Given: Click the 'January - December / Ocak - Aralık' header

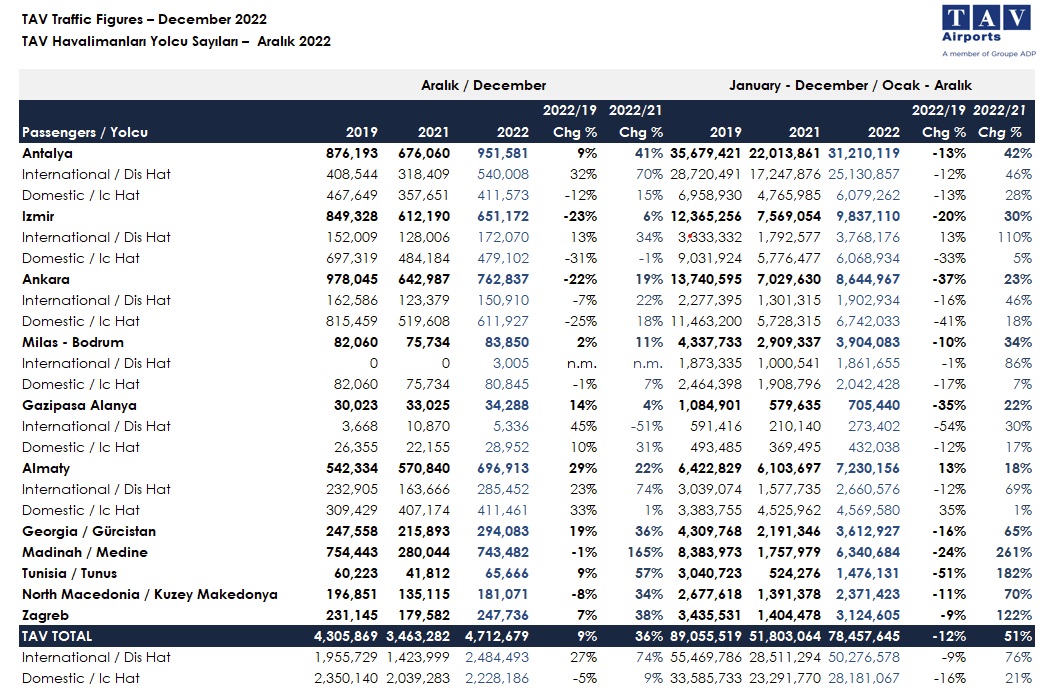Looking at the screenshot, I should [x=850, y=85].
